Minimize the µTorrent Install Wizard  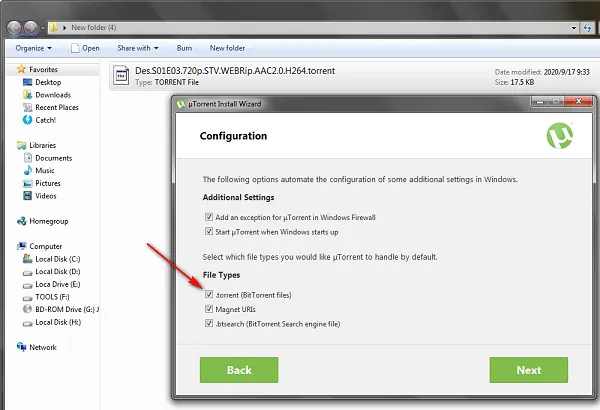(x=540, y=101)
